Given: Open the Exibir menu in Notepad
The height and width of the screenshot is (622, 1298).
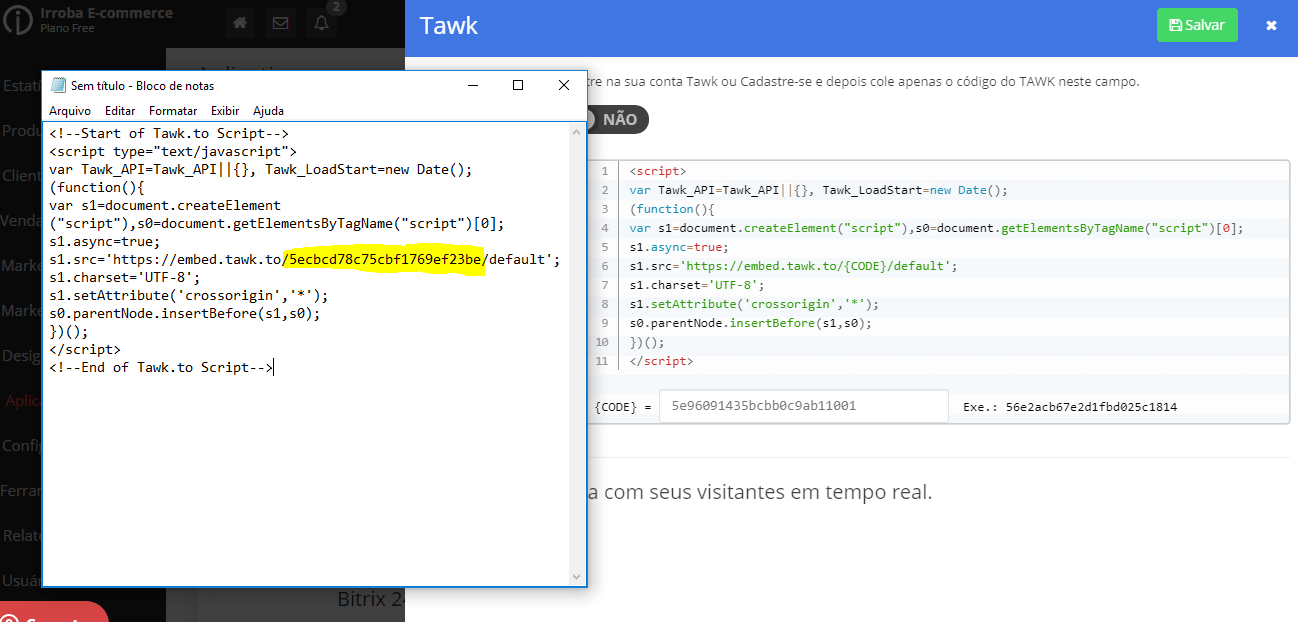Looking at the screenshot, I should tap(225, 111).
